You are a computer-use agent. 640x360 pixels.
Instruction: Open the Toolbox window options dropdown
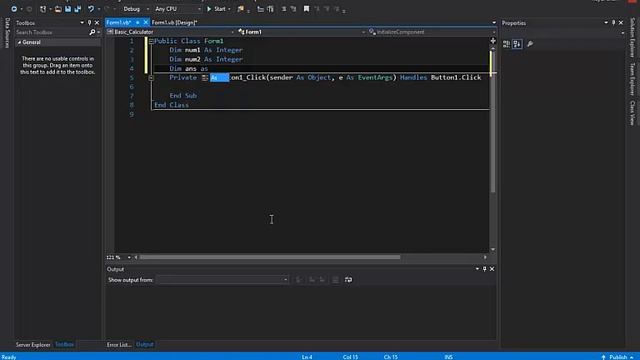coord(82,23)
